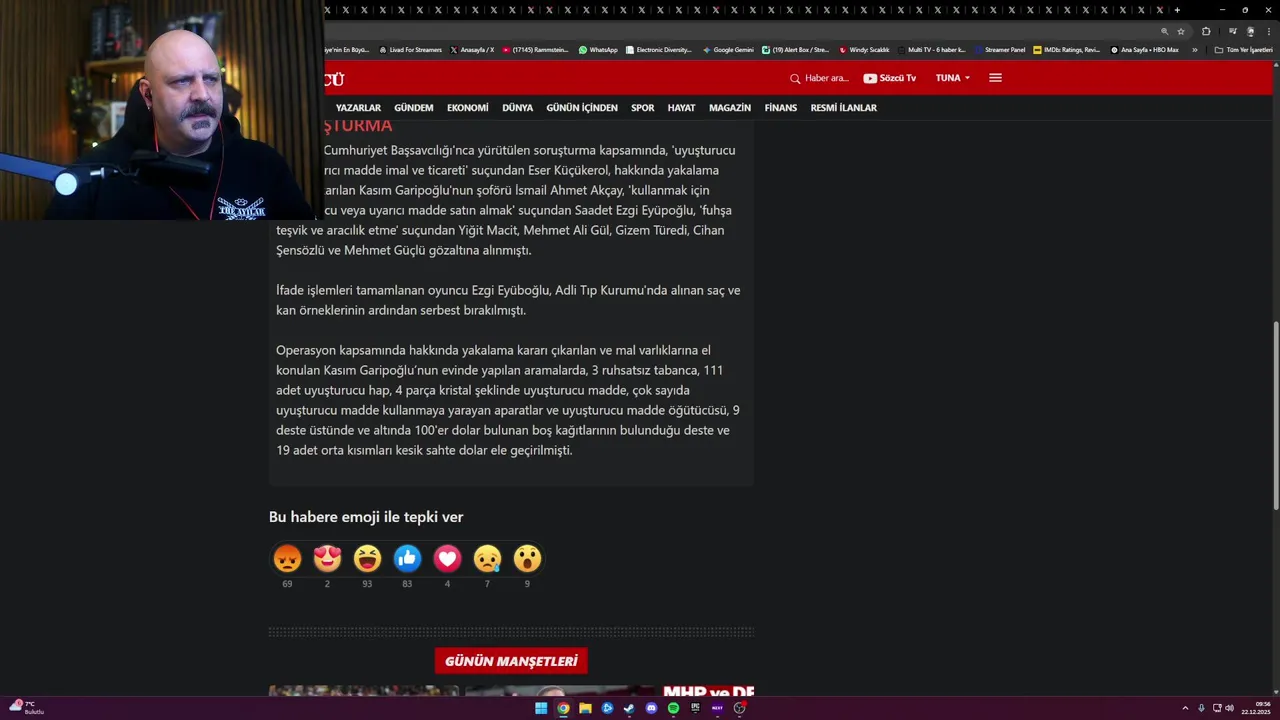Open the Streamer Panel bookmark
The width and height of the screenshot is (1280, 720).
[x=1000, y=50]
